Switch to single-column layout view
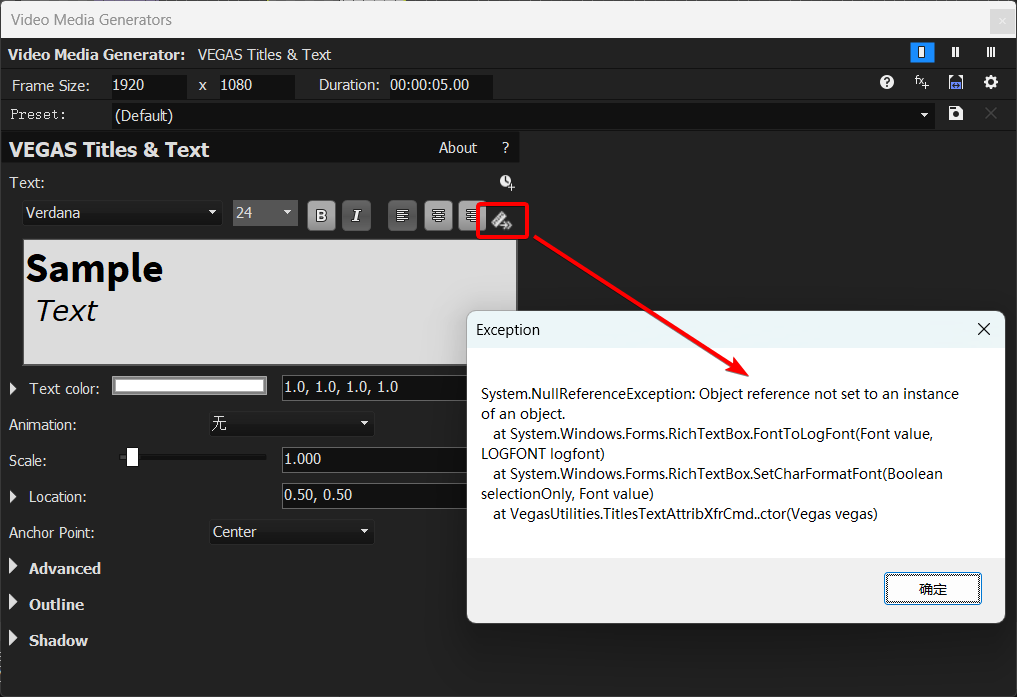 (921, 52)
